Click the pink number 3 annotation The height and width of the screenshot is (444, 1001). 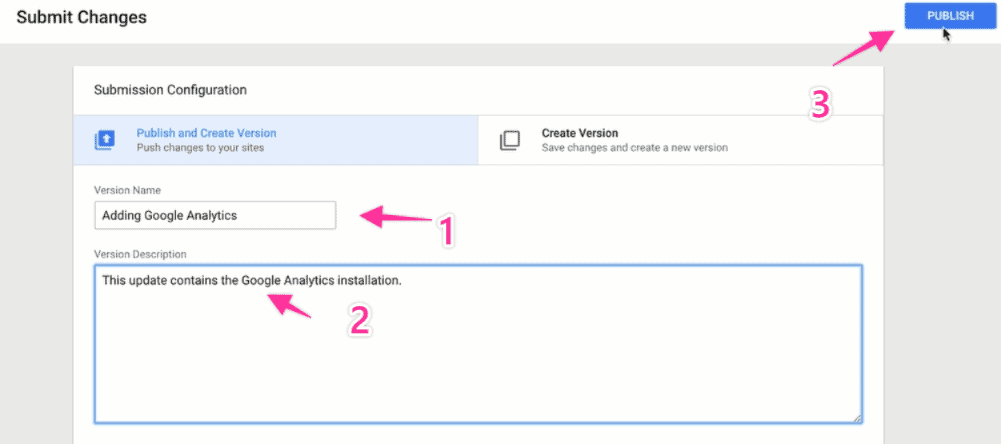click(x=820, y=103)
